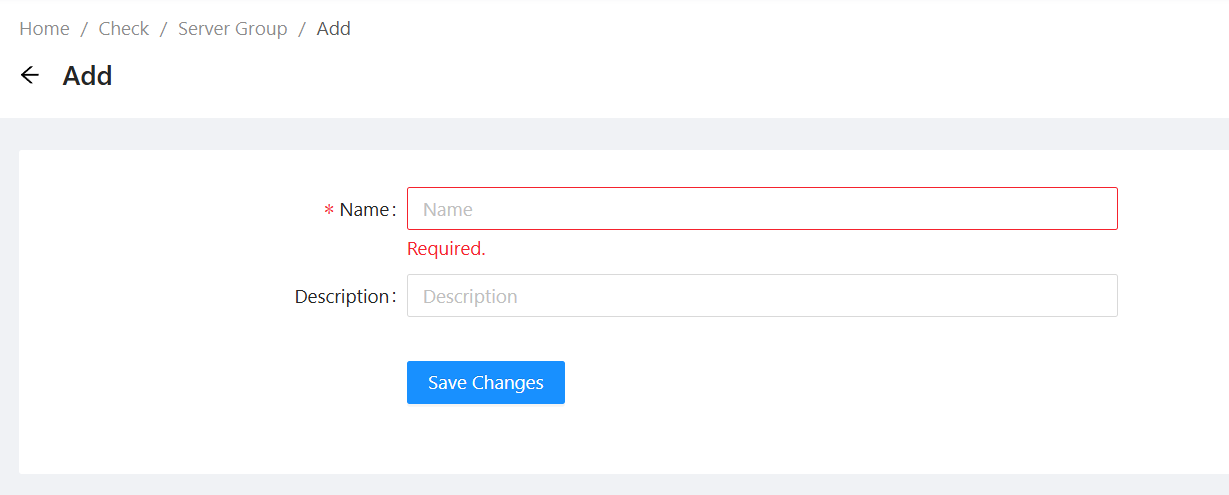Click the back arrow icon

pyautogui.click(x=30, y=75)
